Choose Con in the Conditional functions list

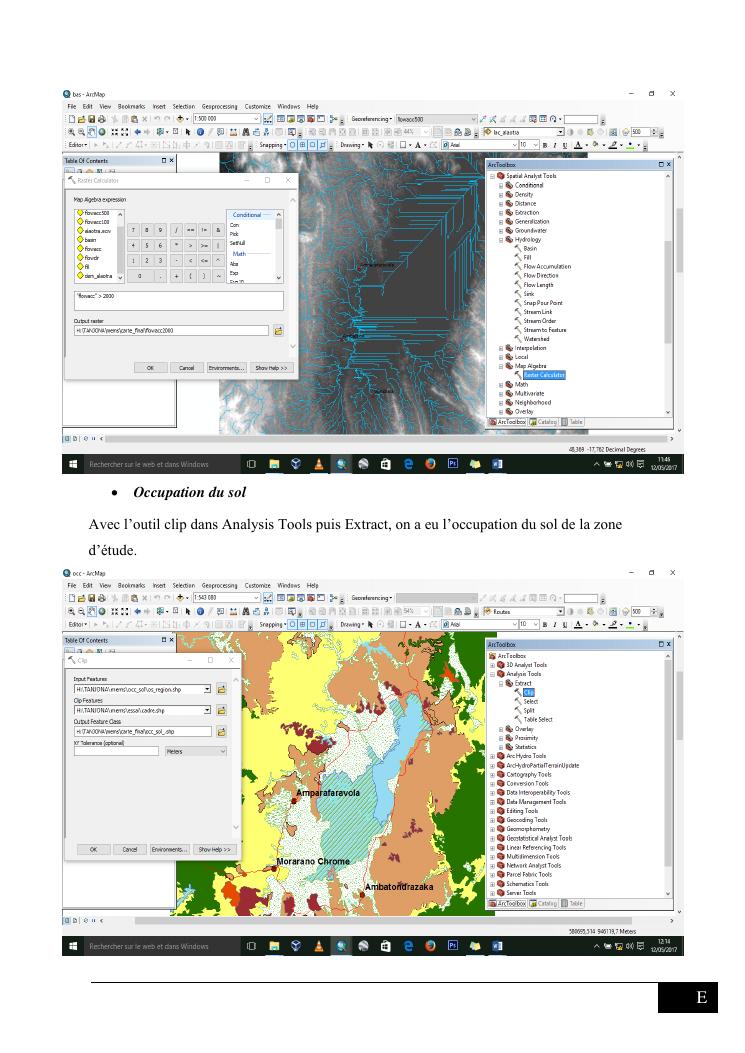pyautogui.click(x=234, y=226)
